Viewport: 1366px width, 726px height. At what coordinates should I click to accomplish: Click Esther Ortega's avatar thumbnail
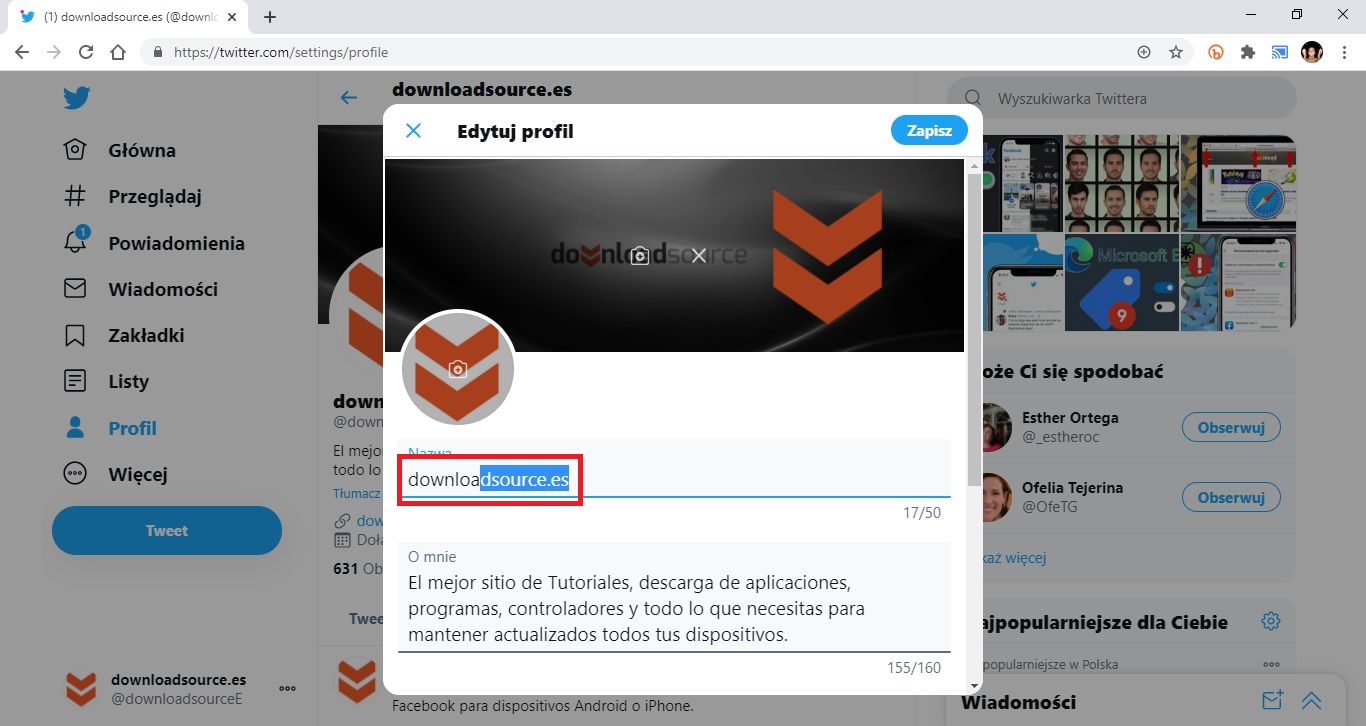994,427
